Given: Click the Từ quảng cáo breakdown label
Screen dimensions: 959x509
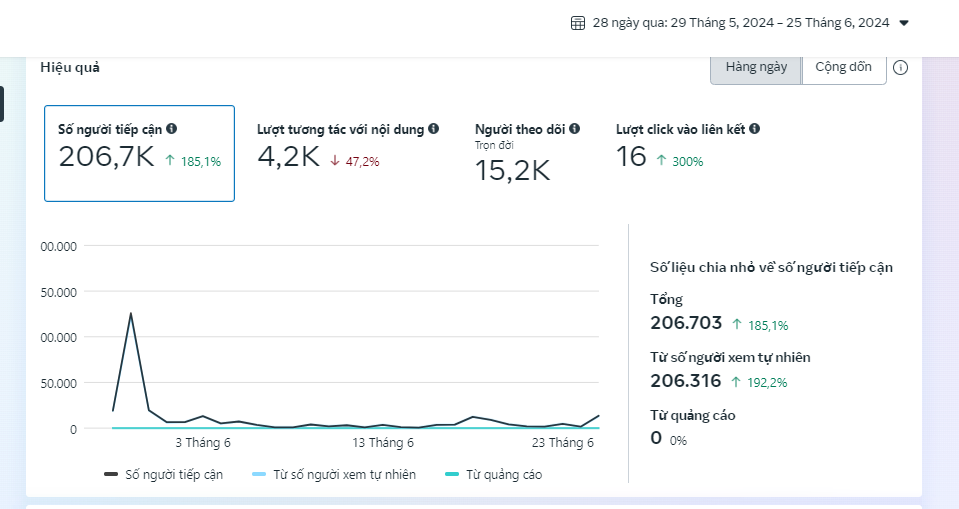Looking at the screenshot, I should 692,415.
